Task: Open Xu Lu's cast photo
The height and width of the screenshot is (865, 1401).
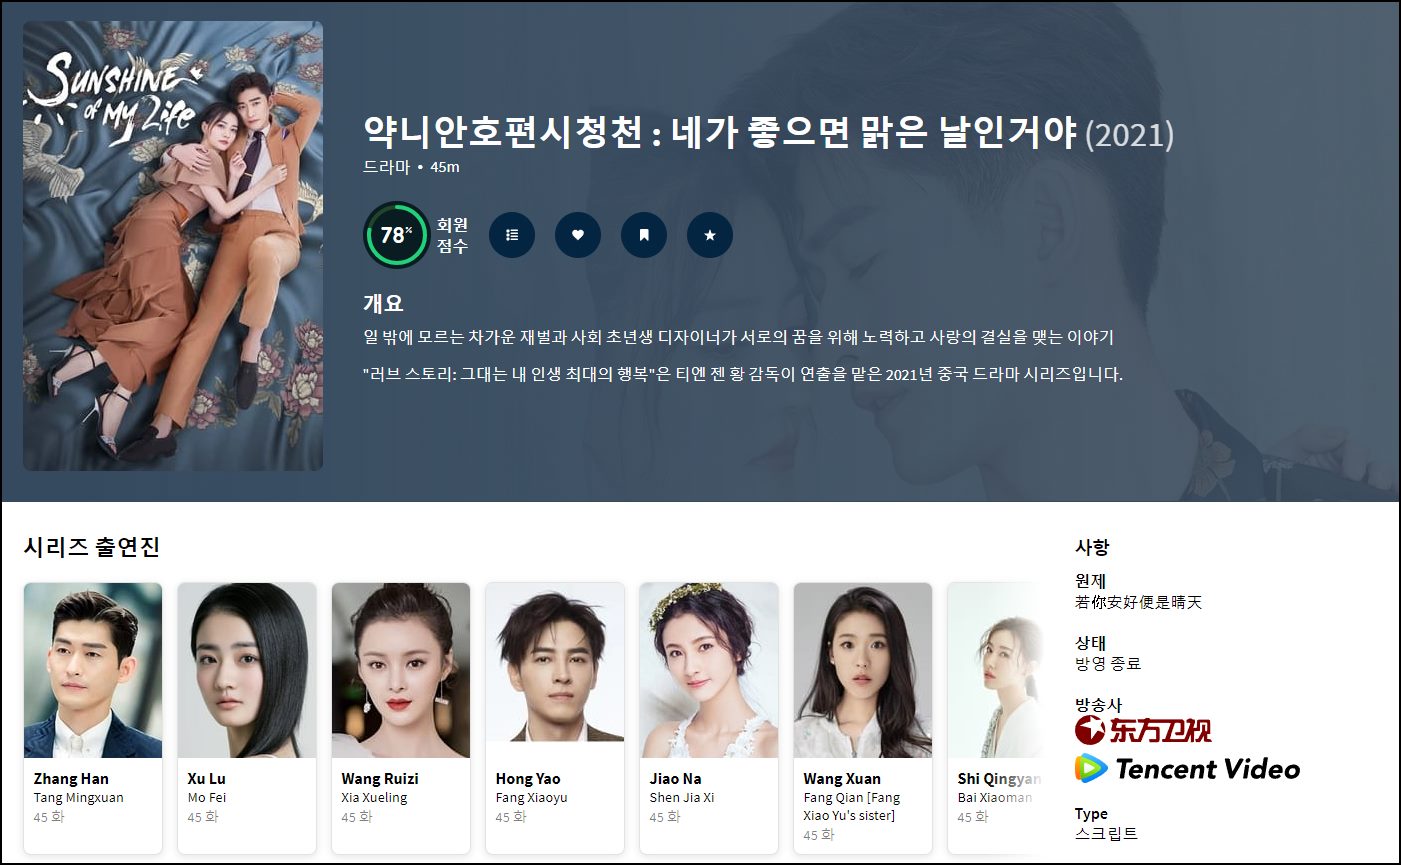Action: [x=247, y=671]
